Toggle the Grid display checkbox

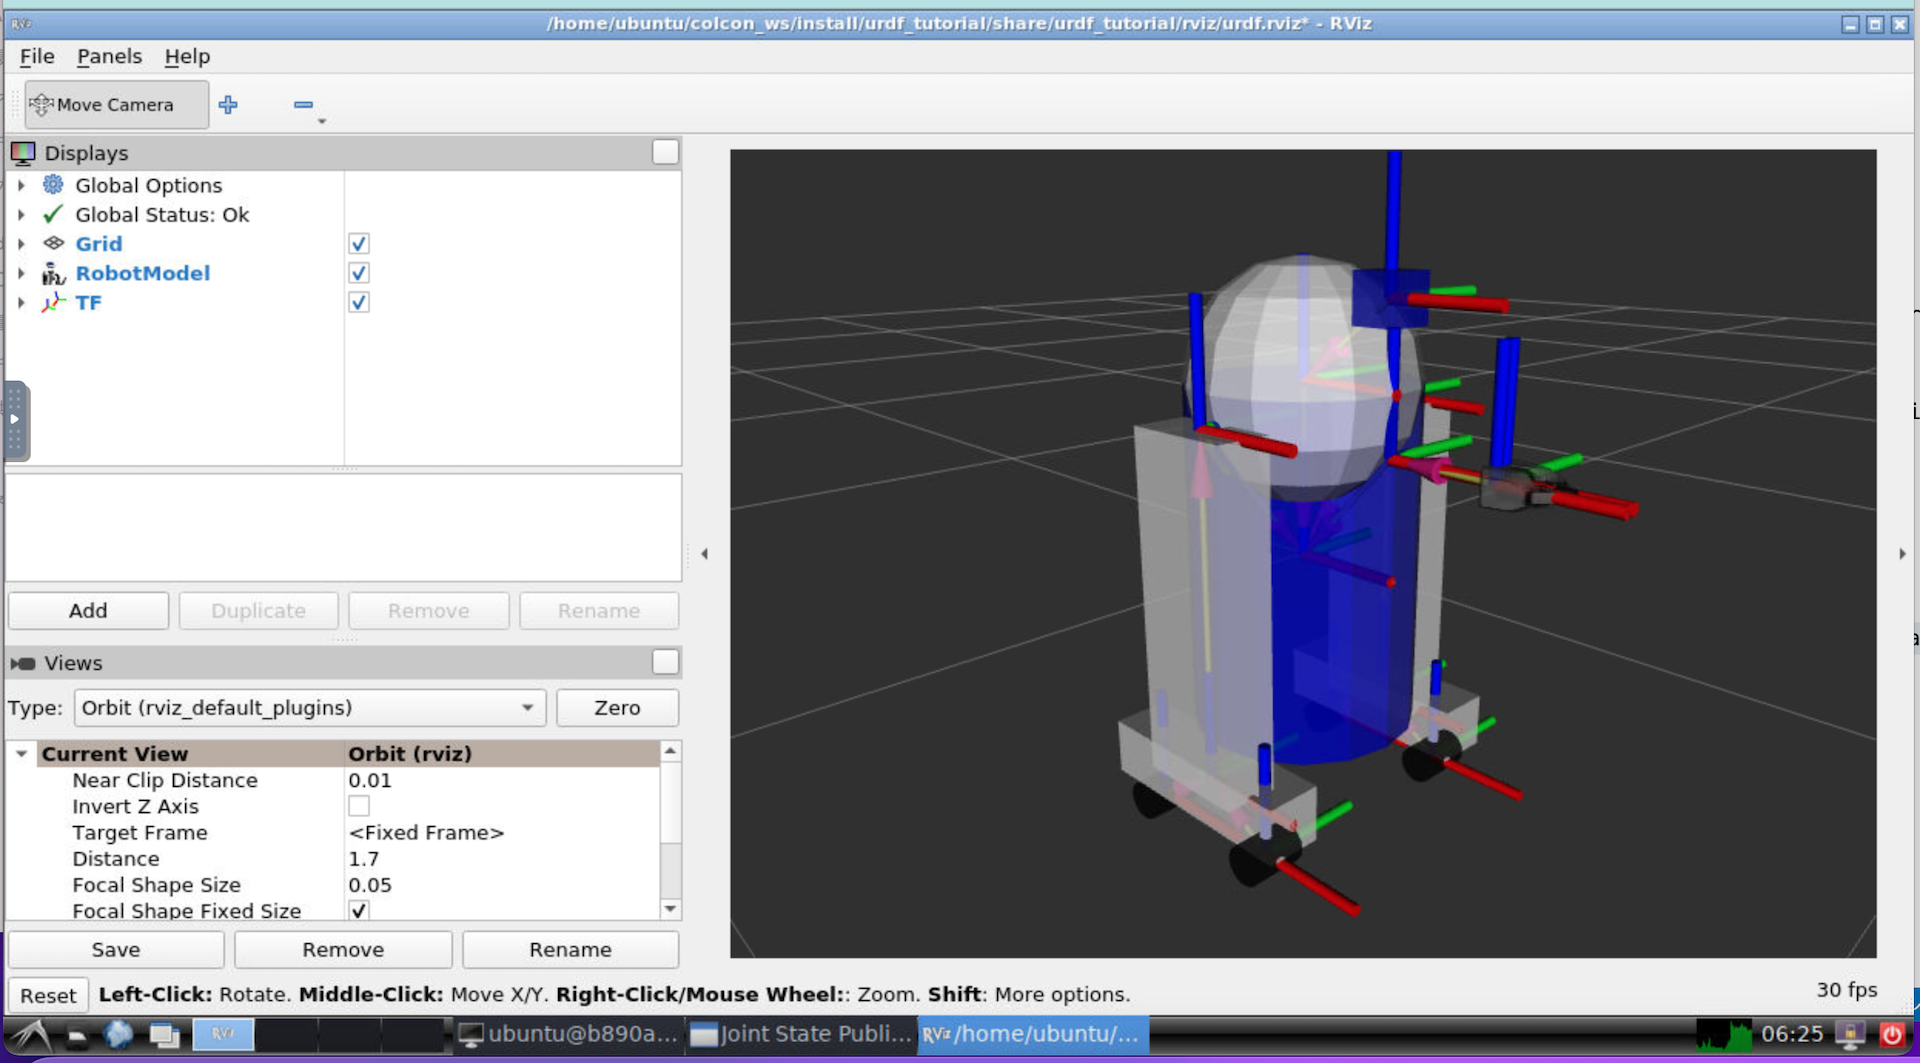tap(359, 243)
